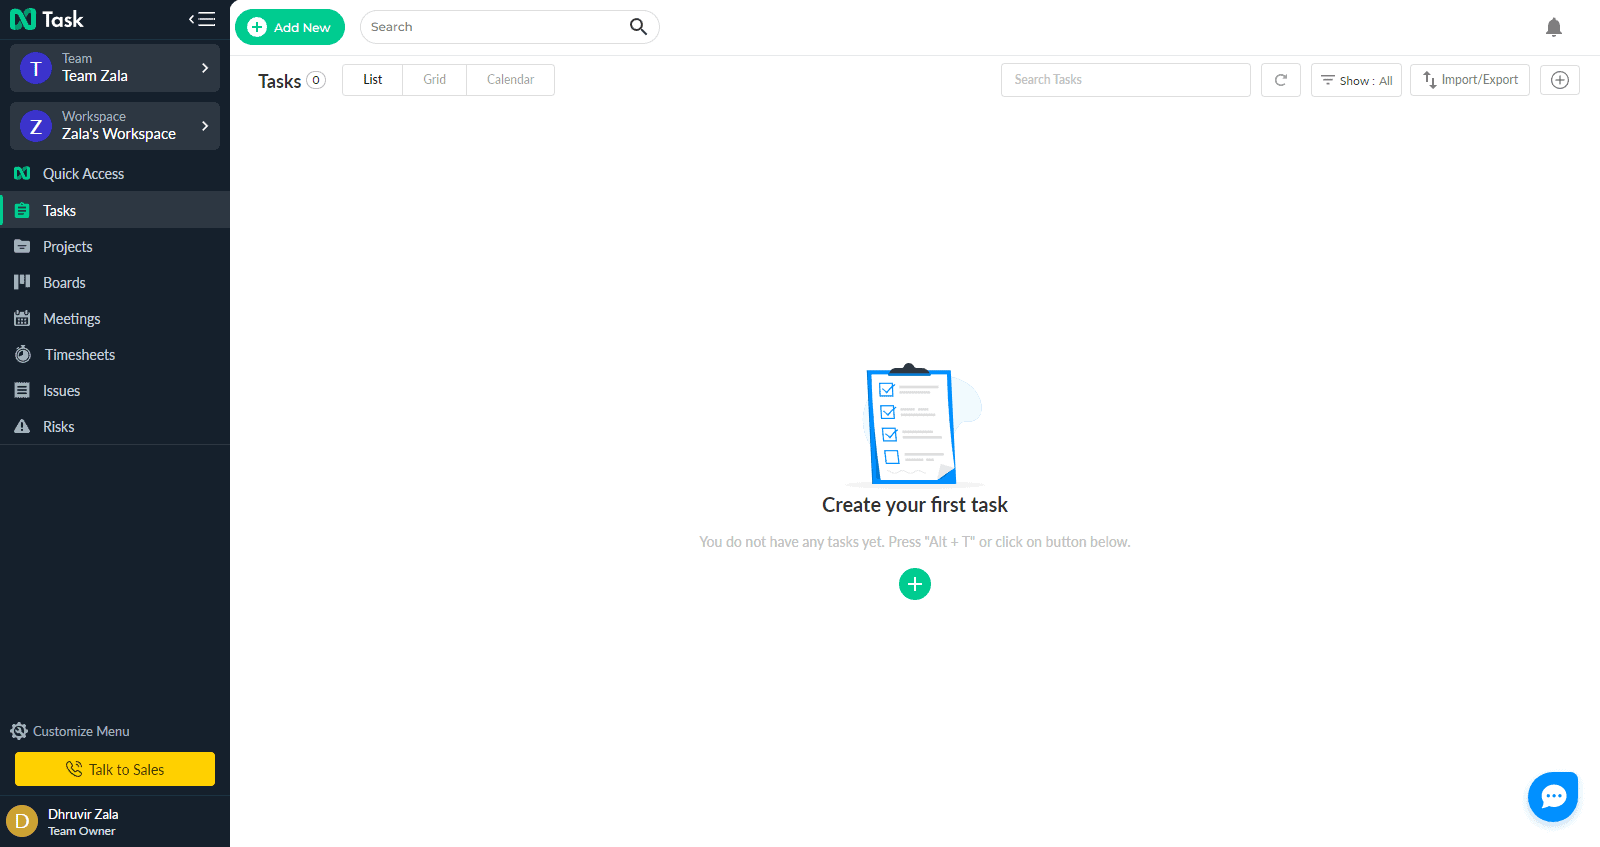Open the Show: All filter dropdown
The width and height of the screenshot is (1600, 847).
pos(1356,80)
